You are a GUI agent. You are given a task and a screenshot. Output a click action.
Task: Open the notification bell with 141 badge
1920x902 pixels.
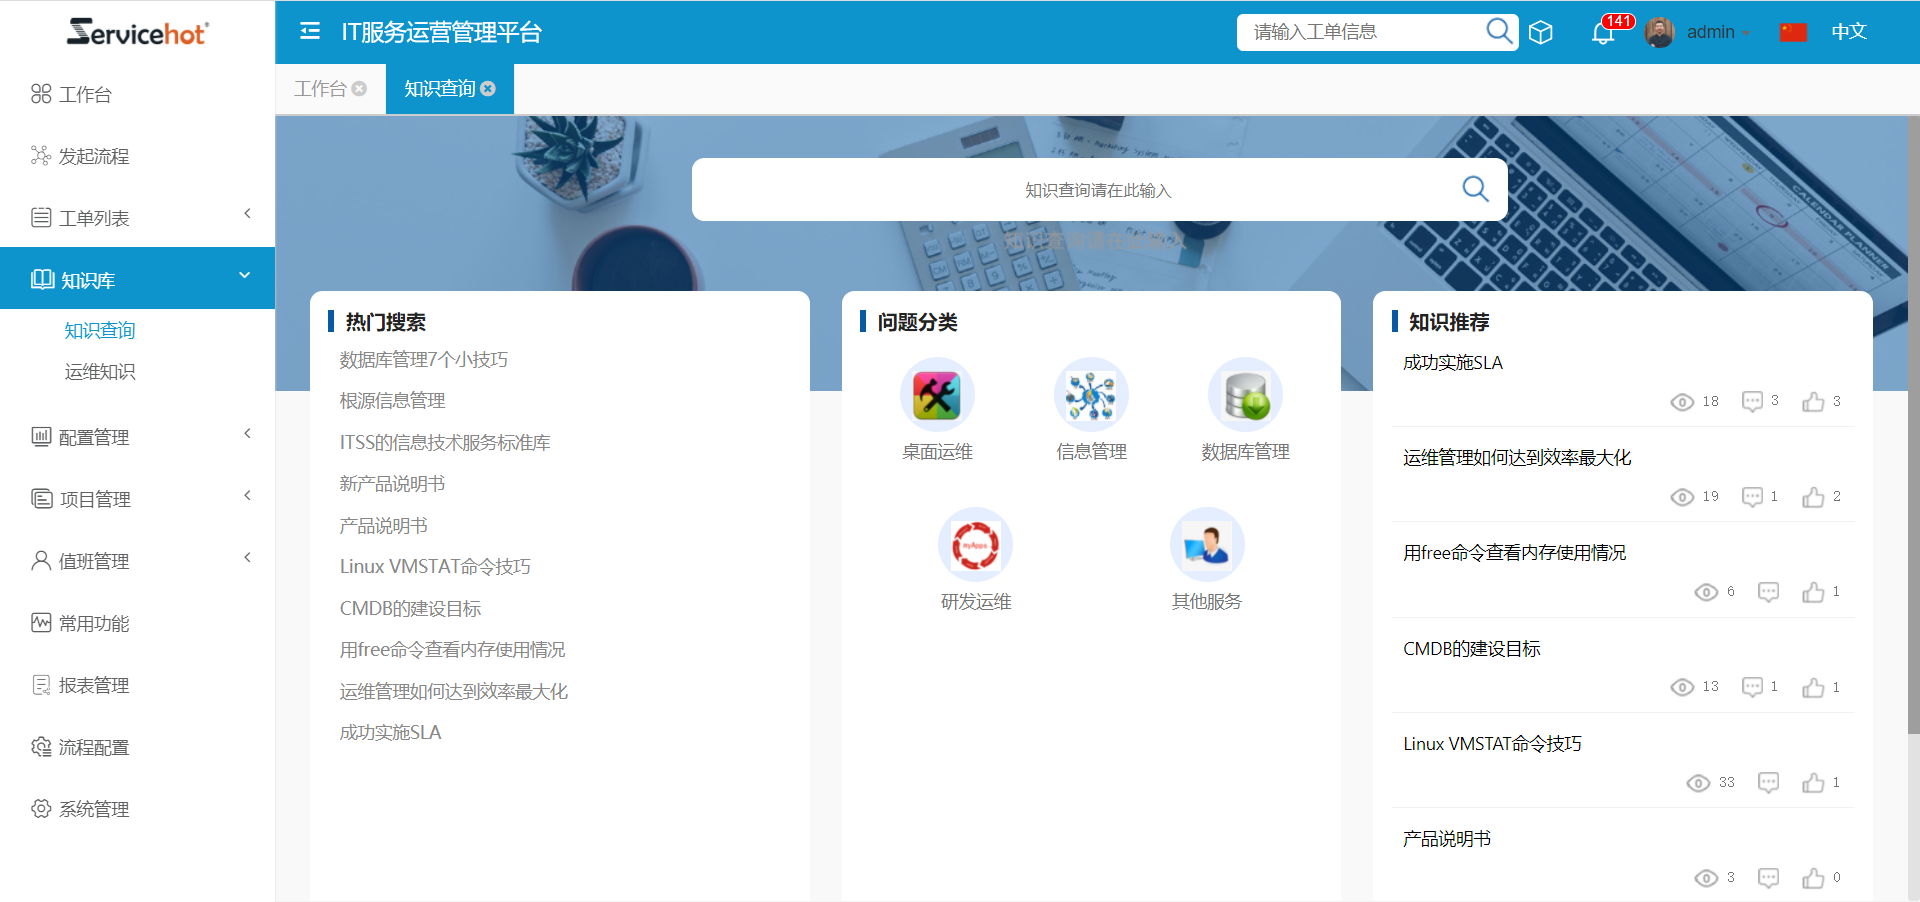[1602, 33]
